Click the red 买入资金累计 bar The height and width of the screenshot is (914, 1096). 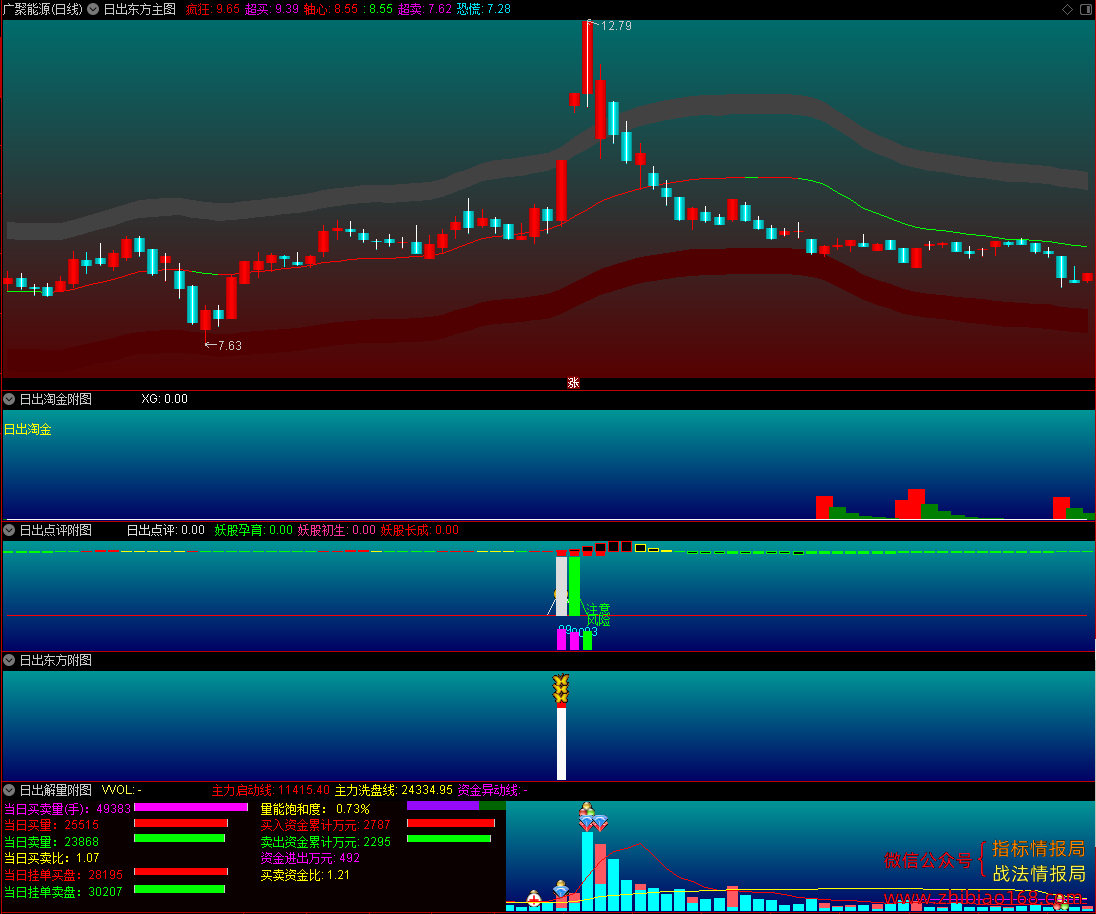[451, 823]
